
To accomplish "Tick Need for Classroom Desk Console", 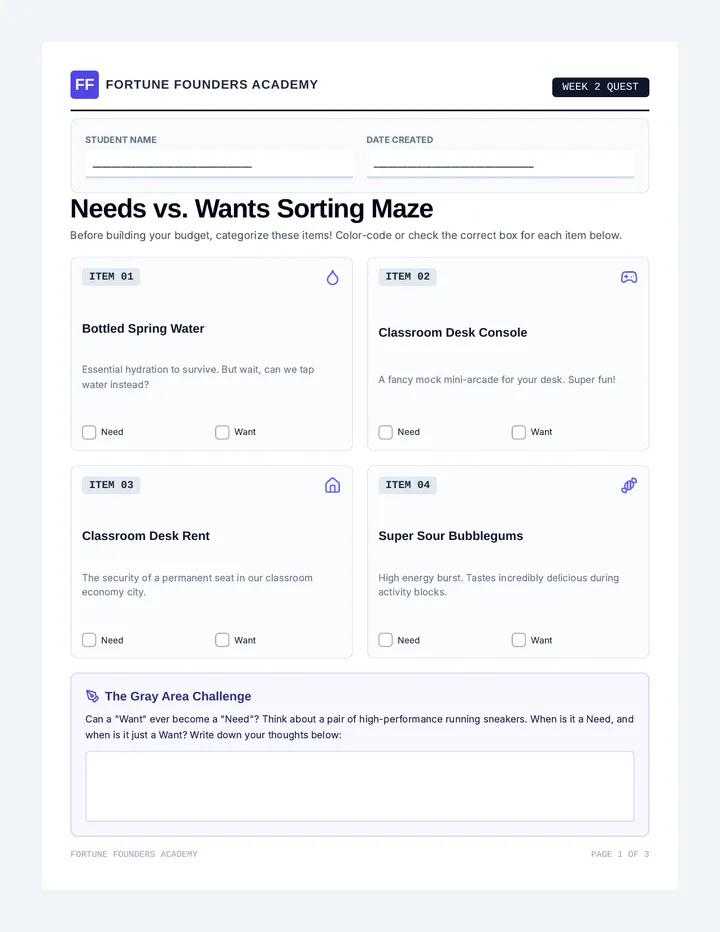I will (x=386, y=432).
